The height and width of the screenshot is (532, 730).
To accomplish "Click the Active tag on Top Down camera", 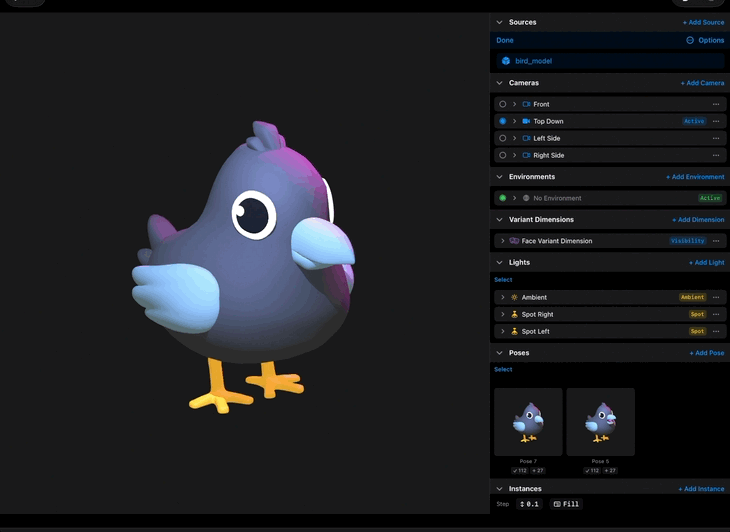I will pyautogui.click(x=694, y=121).
